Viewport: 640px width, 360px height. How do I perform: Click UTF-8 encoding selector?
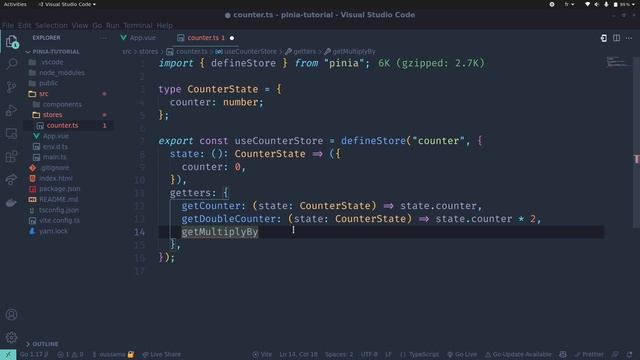[x=369, y=355]
